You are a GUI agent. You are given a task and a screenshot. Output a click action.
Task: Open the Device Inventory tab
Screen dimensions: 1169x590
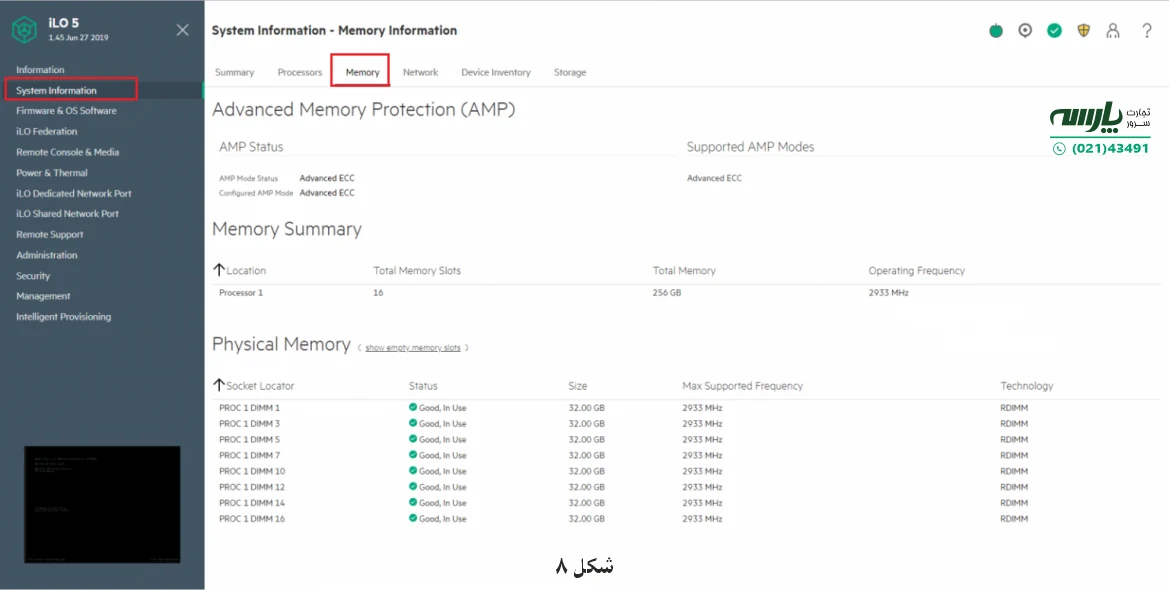495,72
